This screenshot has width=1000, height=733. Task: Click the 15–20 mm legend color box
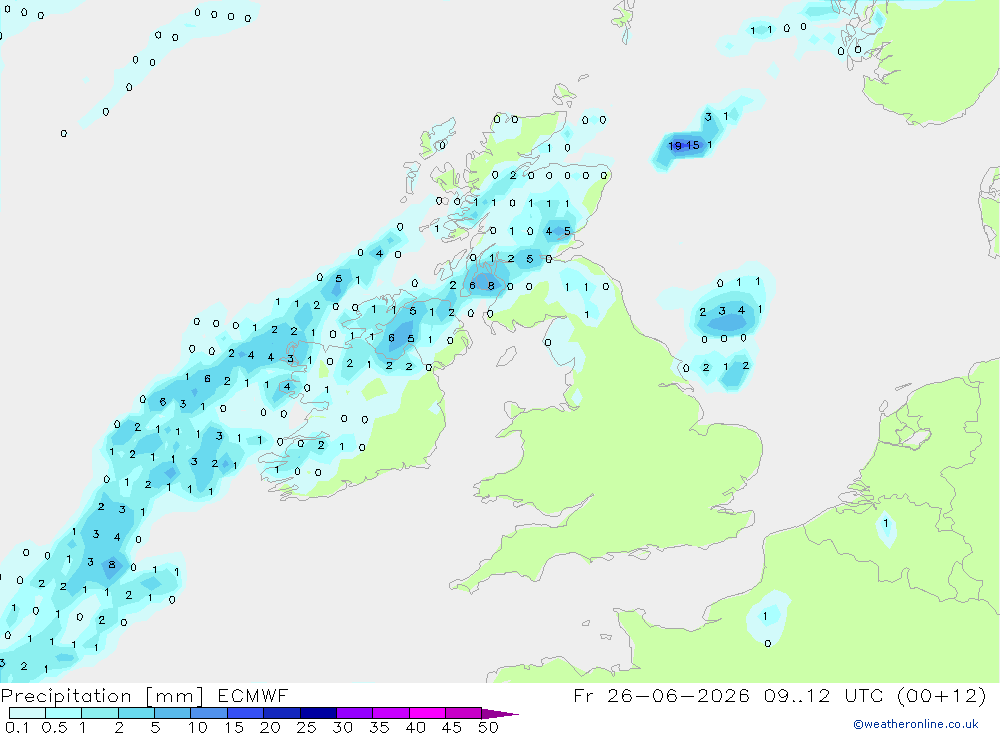246,713
